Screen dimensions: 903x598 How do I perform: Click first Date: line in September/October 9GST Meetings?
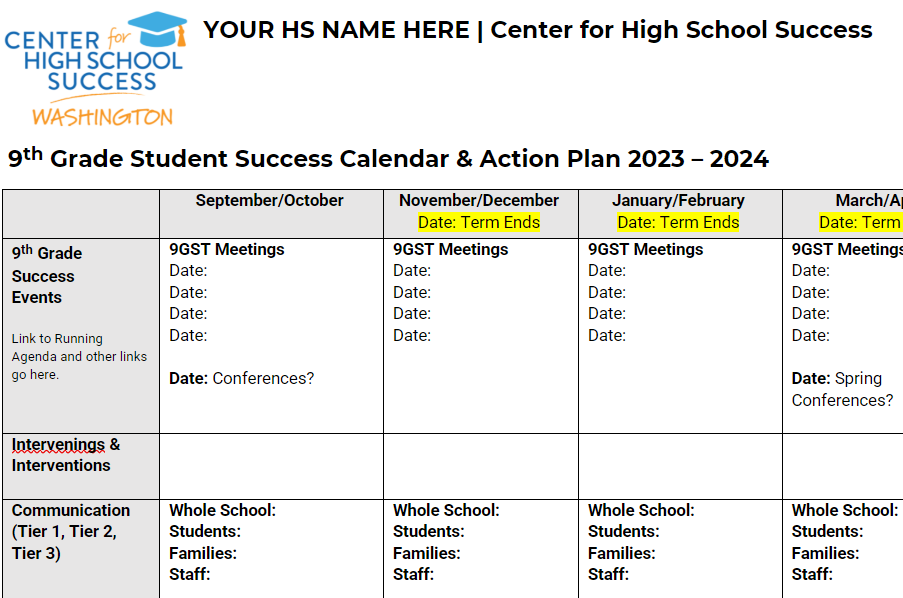[188, 271]
